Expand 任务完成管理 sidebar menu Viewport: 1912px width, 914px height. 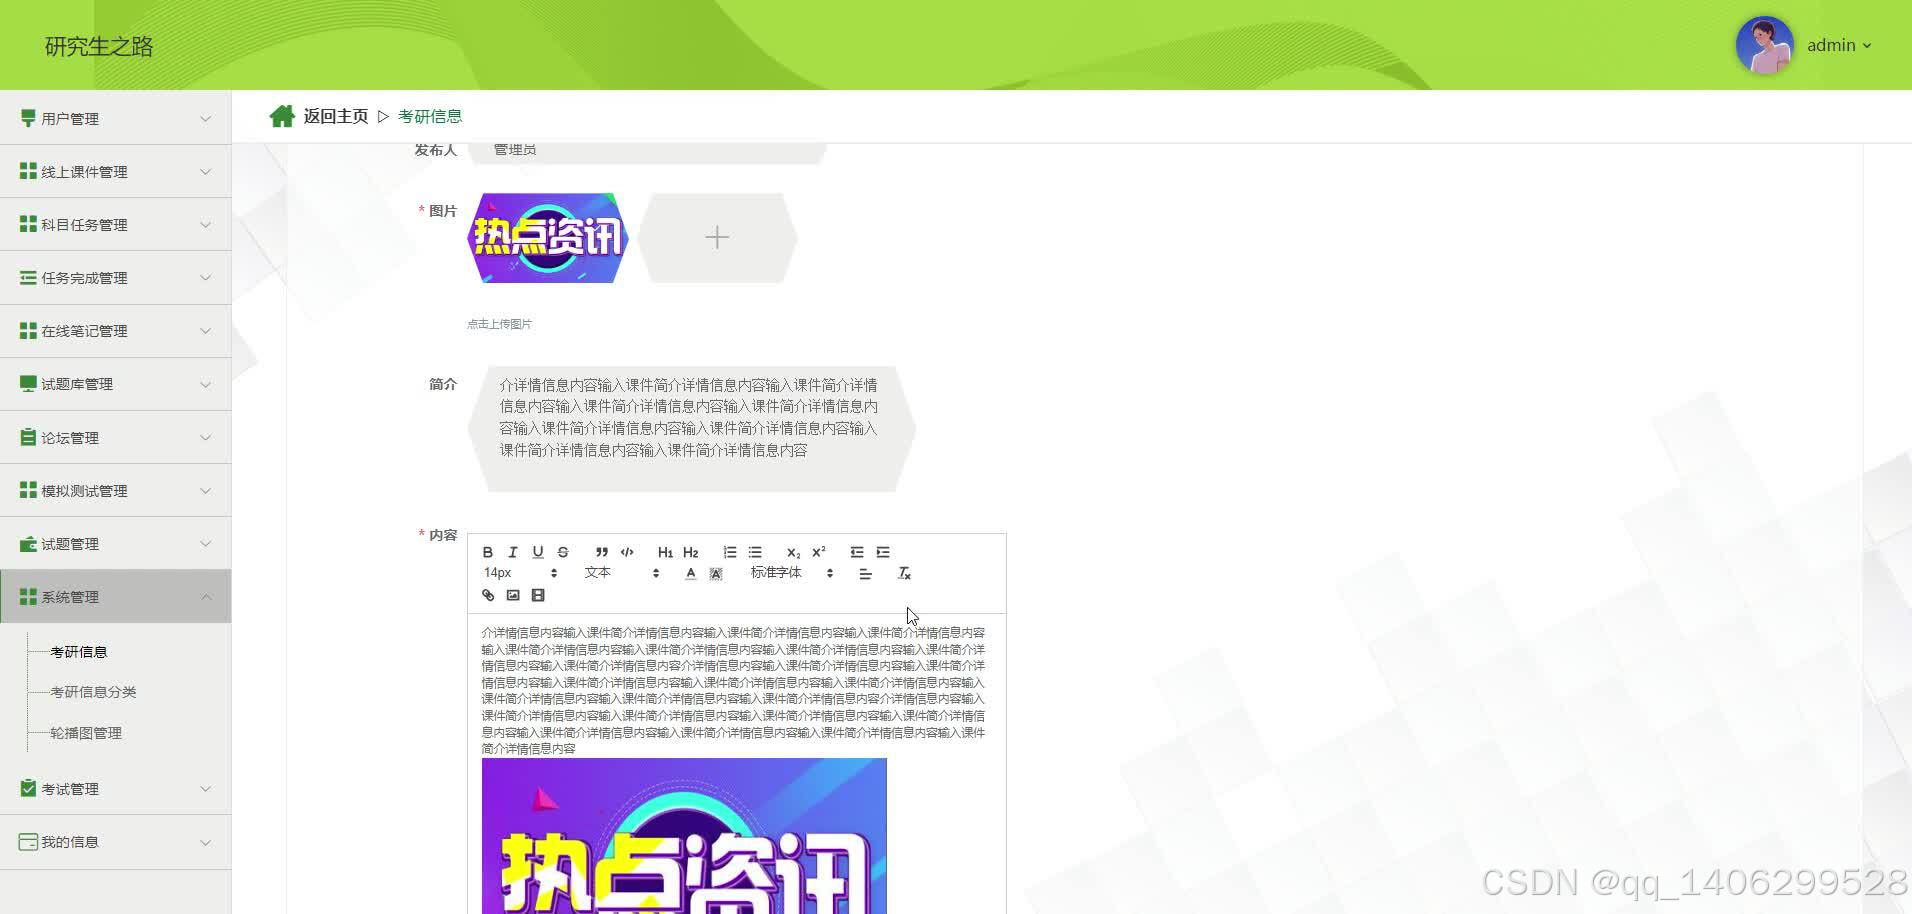click(116, 277)
